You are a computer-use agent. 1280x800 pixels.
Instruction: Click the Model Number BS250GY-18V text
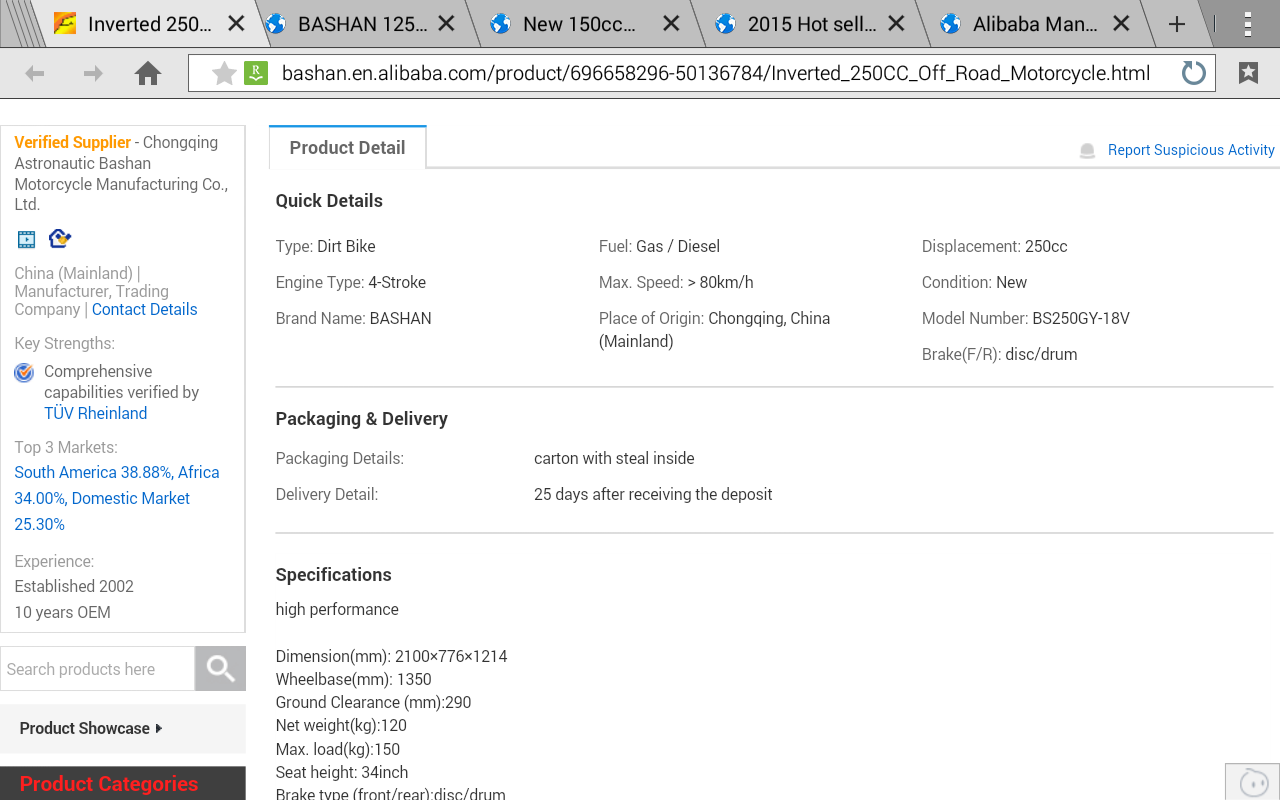1026,318
